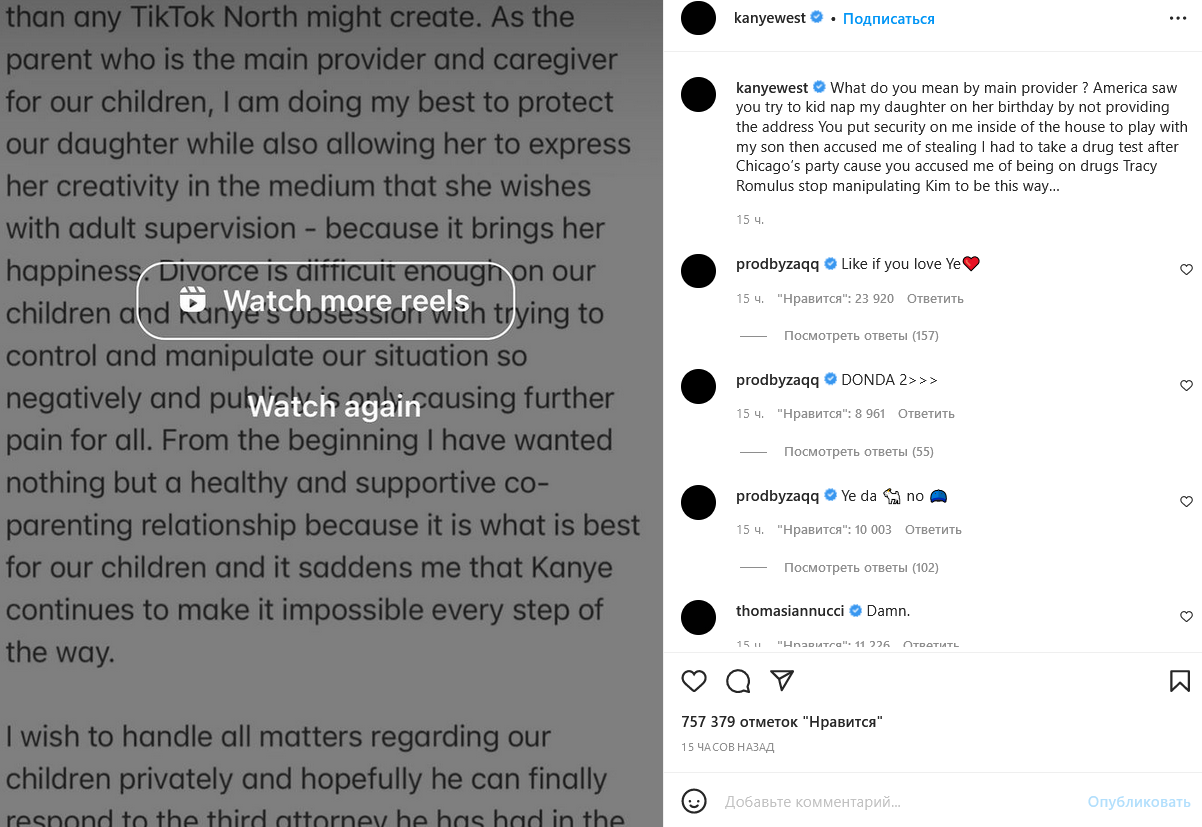Focus the add comment input field
This screenshot has height=827, width=1202.
(900, 802)
